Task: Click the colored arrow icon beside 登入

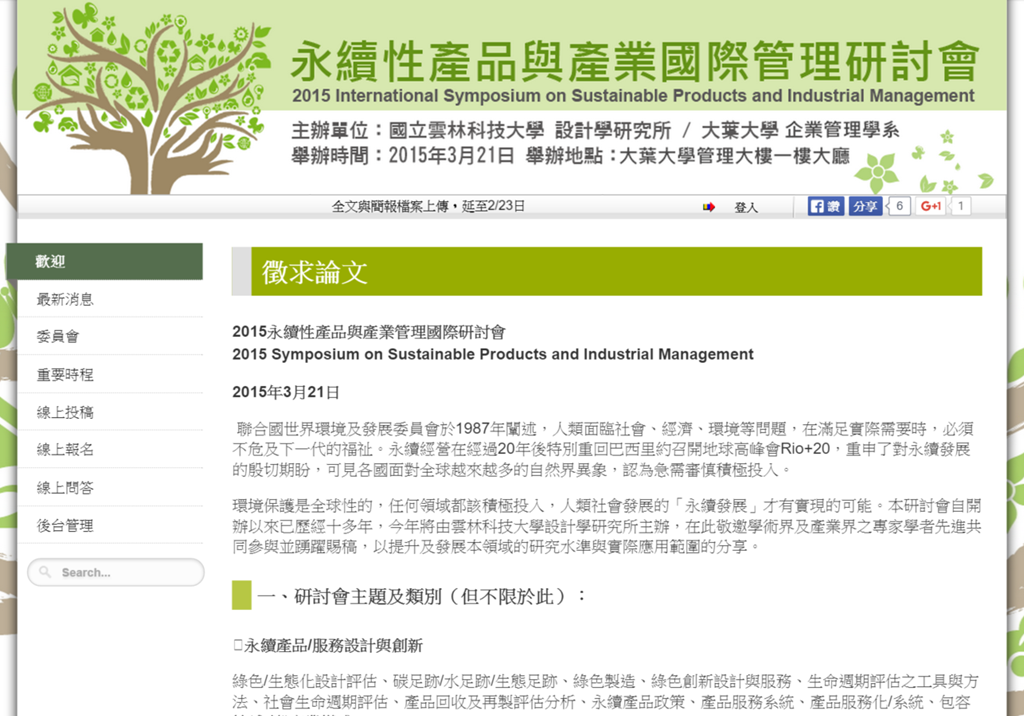Action: point(709,207)
